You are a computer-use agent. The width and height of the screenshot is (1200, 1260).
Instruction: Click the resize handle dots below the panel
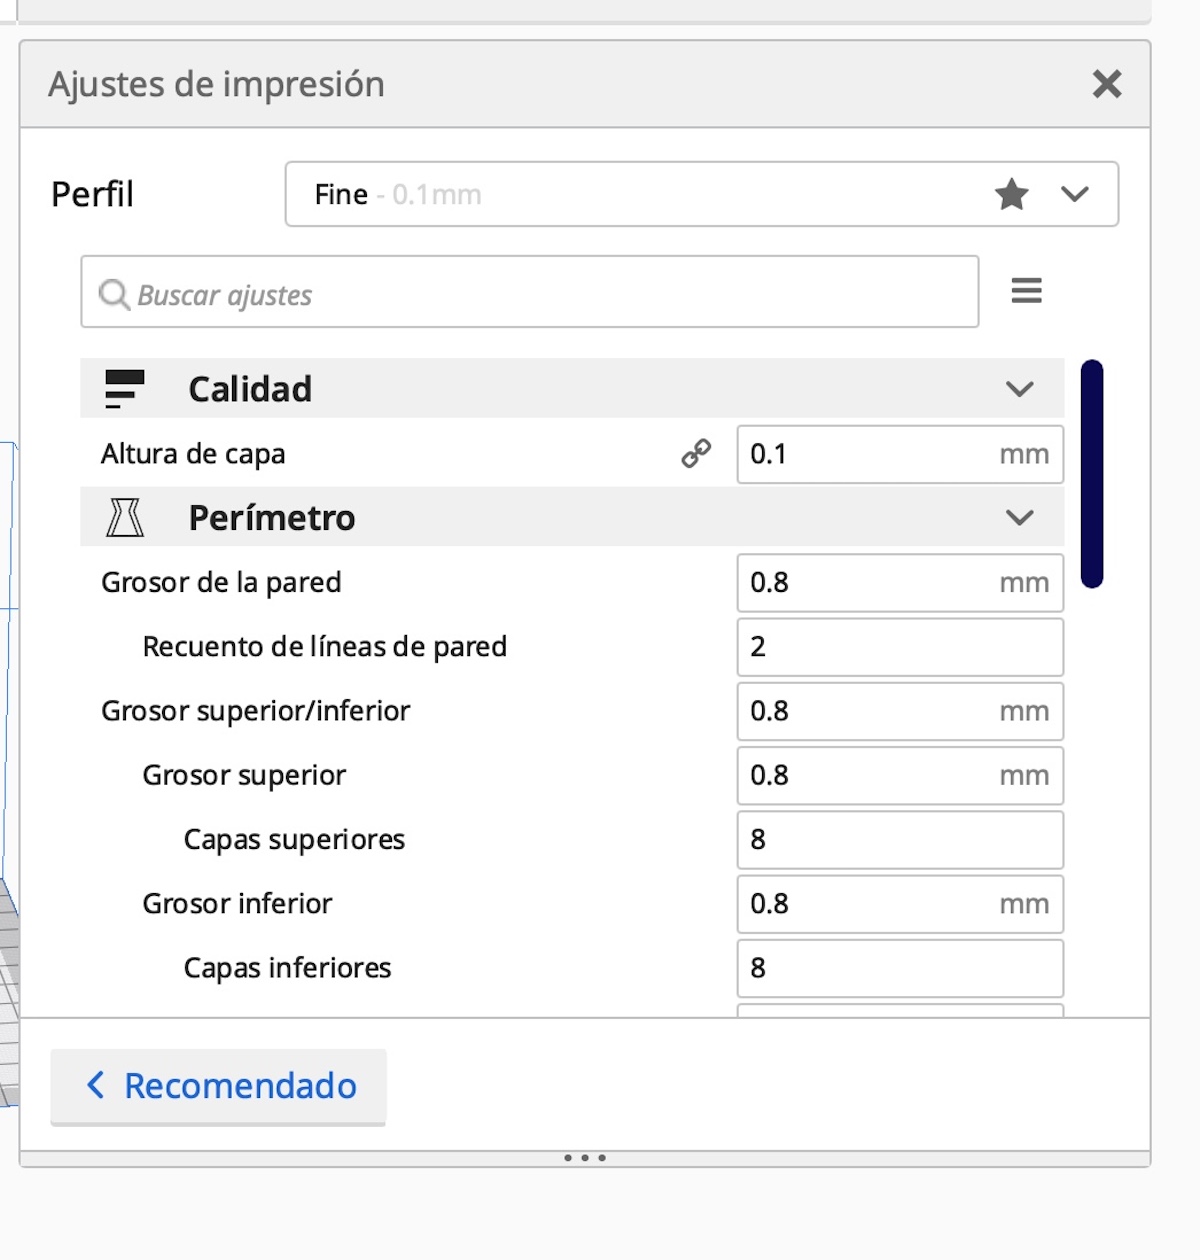pos(585,1158)
